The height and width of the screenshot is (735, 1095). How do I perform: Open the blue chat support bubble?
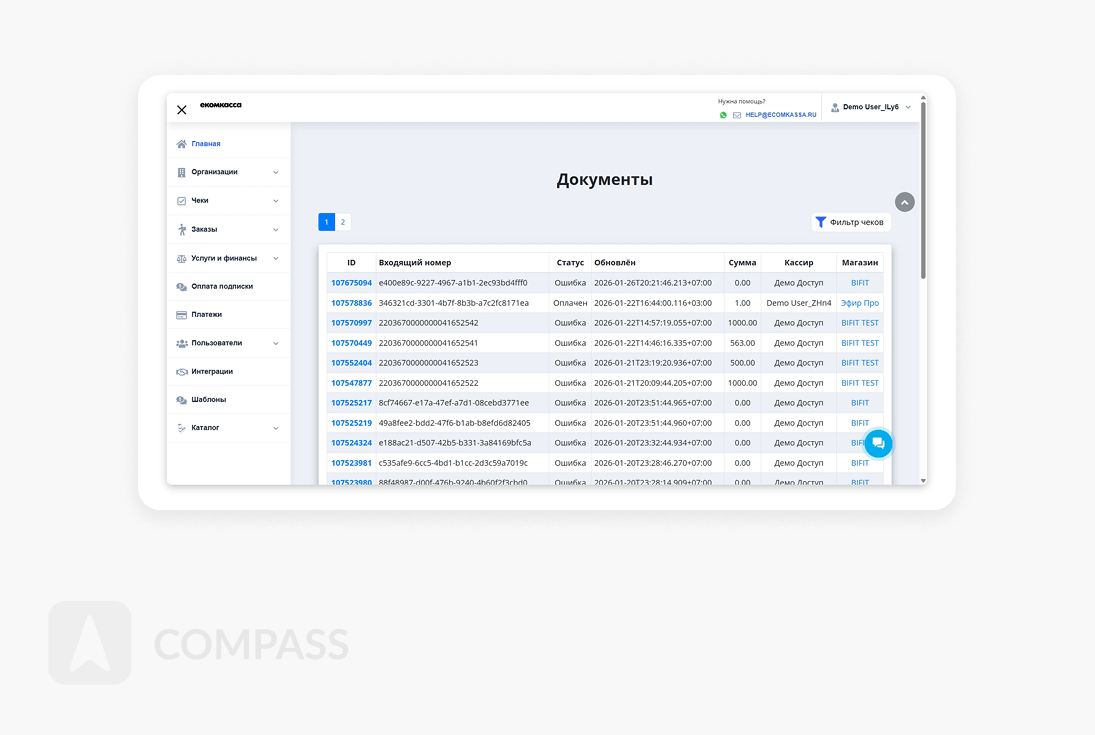878,443
